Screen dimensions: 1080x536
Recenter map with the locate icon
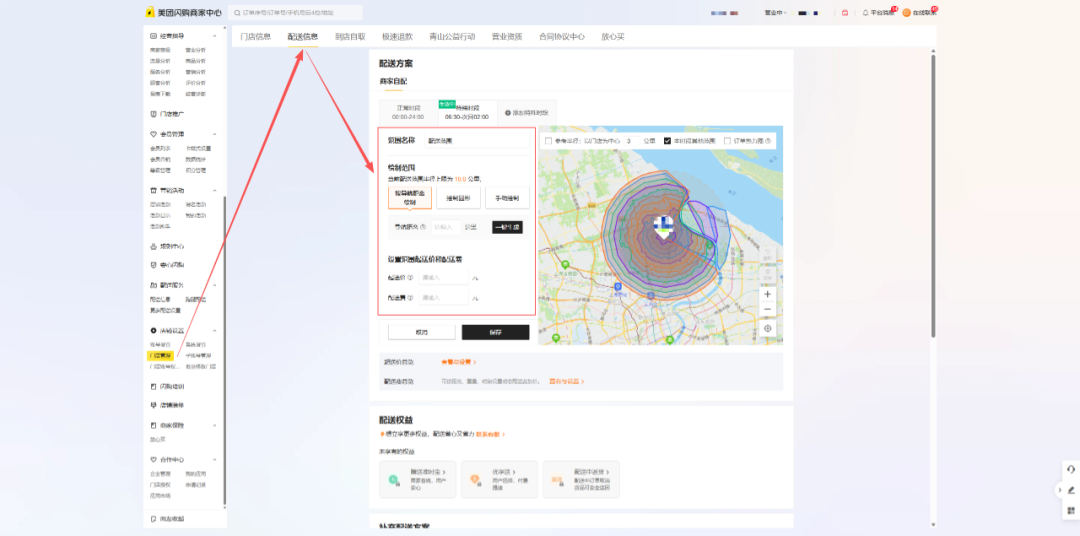(768, 329)
